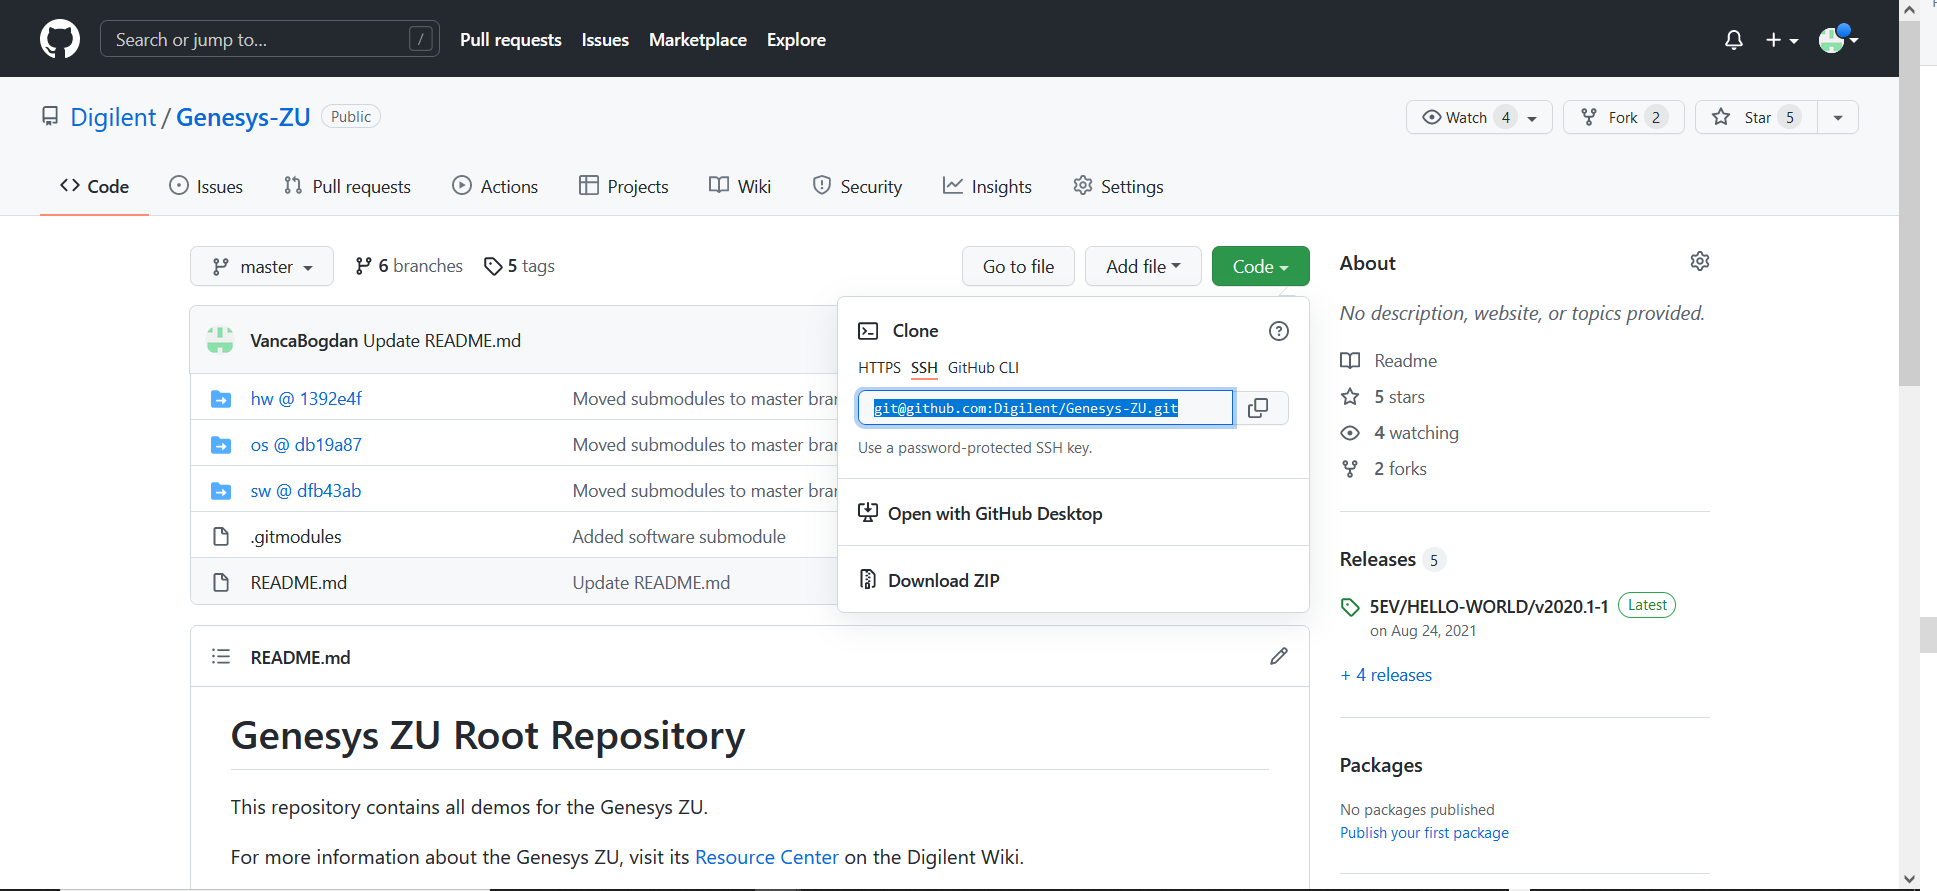Image resolution: width=1937 pixels, height=891 pixels.
Task: Click the page vertical scrollbar thumb
Action: click(1909, 205)
